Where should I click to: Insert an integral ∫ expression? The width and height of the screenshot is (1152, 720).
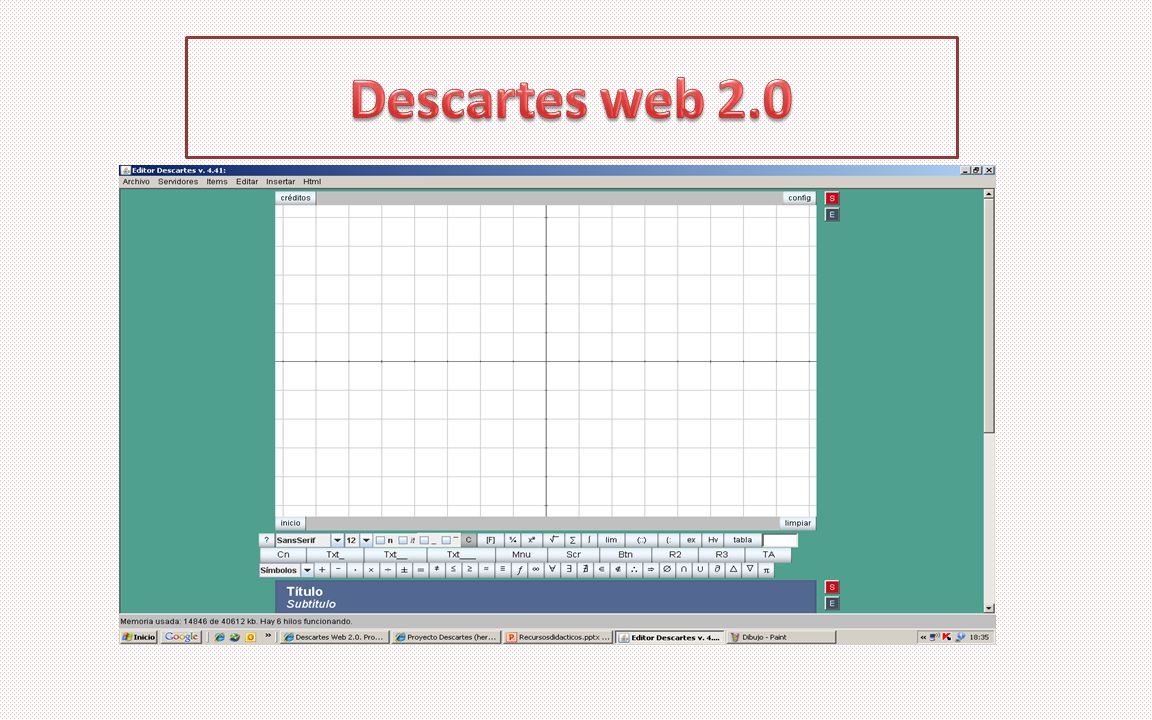(589, 540)
